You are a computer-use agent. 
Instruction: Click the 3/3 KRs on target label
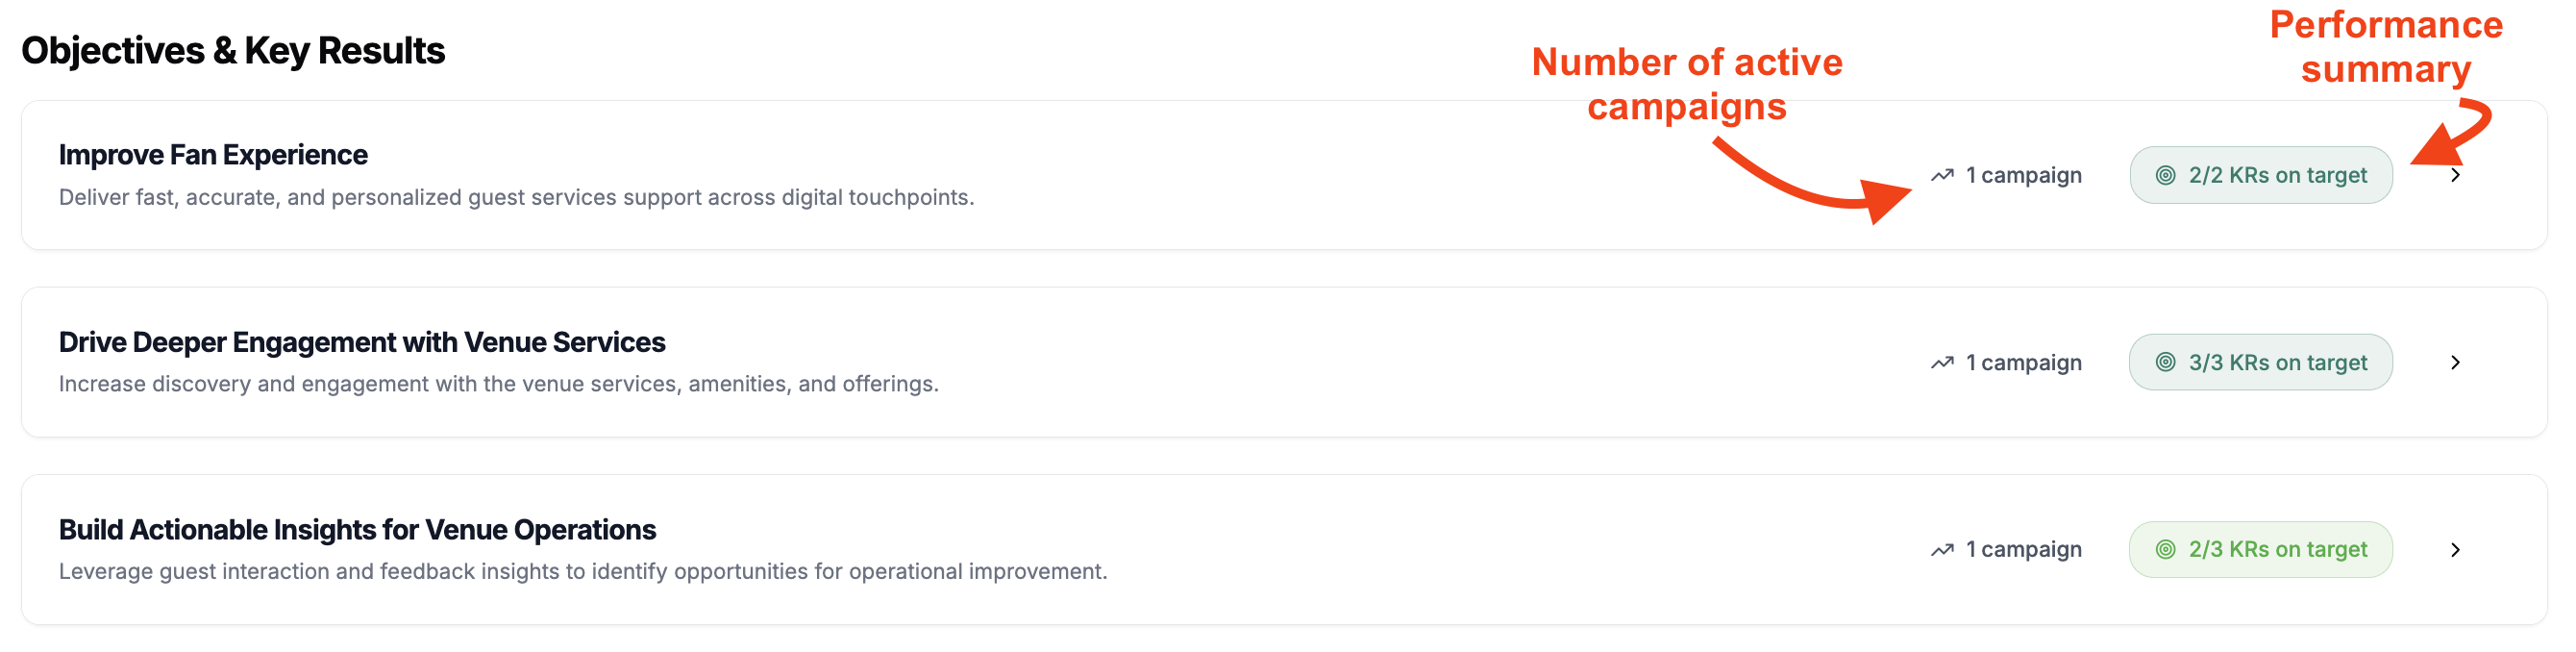[2277, 363]
